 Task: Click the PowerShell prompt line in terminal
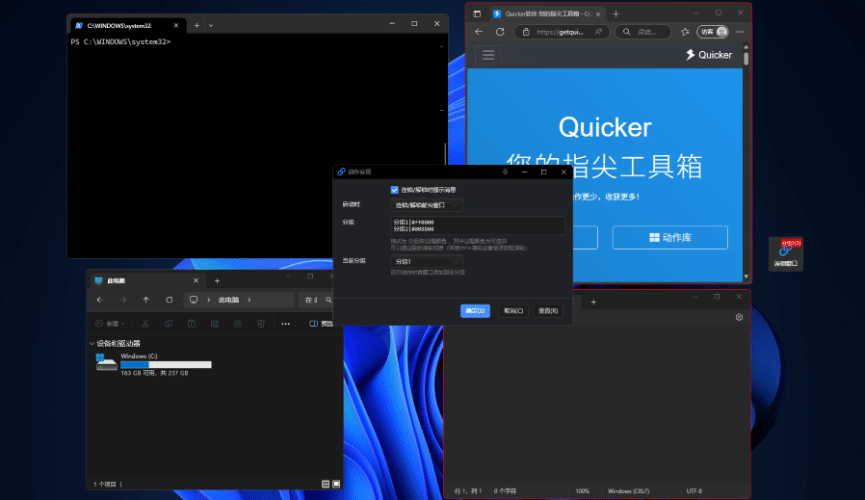tap(121, 42)
